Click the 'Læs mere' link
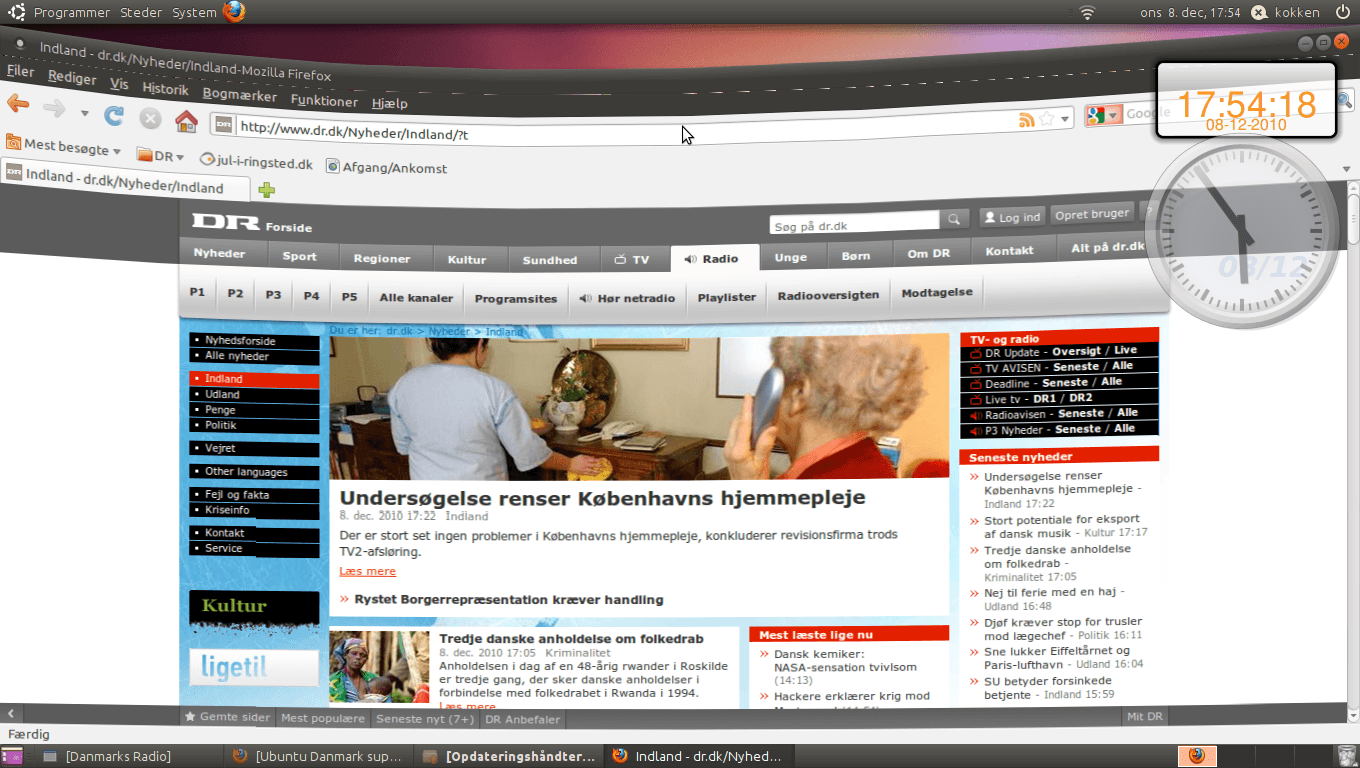The width and height of the screenshot is (1360, 768). [367, 571]
